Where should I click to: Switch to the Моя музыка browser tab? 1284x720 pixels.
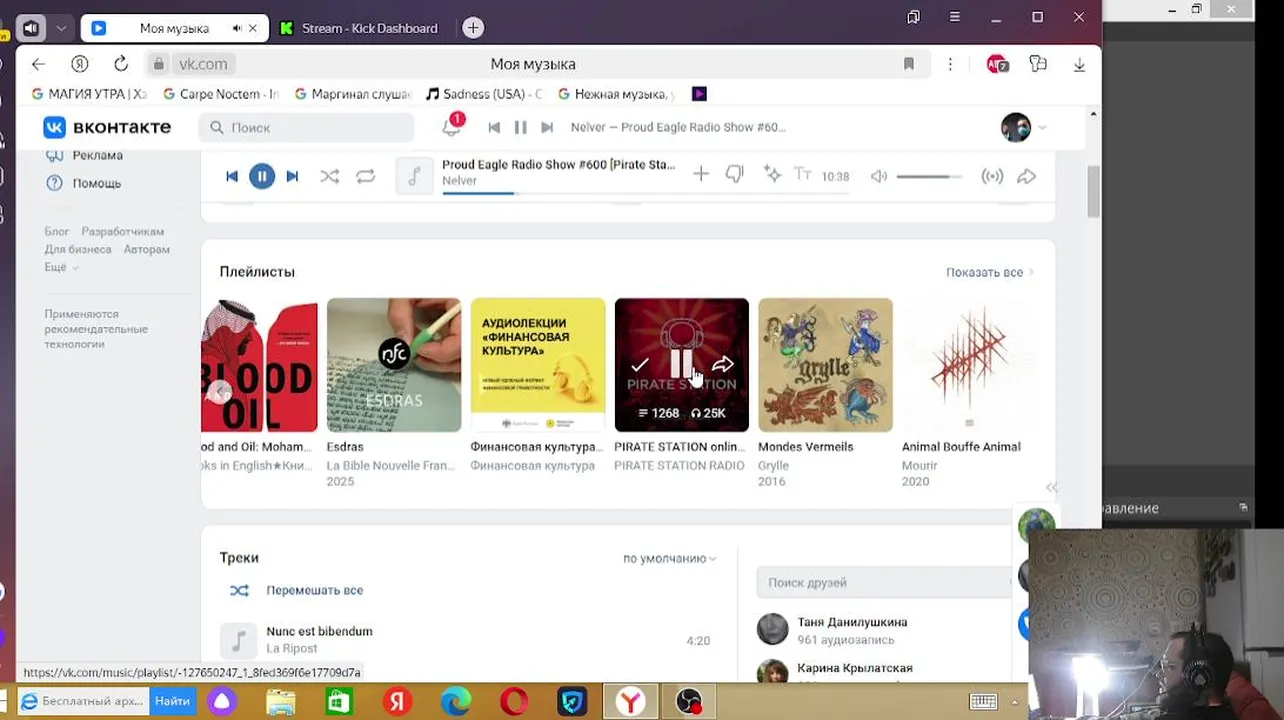tap(173, 28)
